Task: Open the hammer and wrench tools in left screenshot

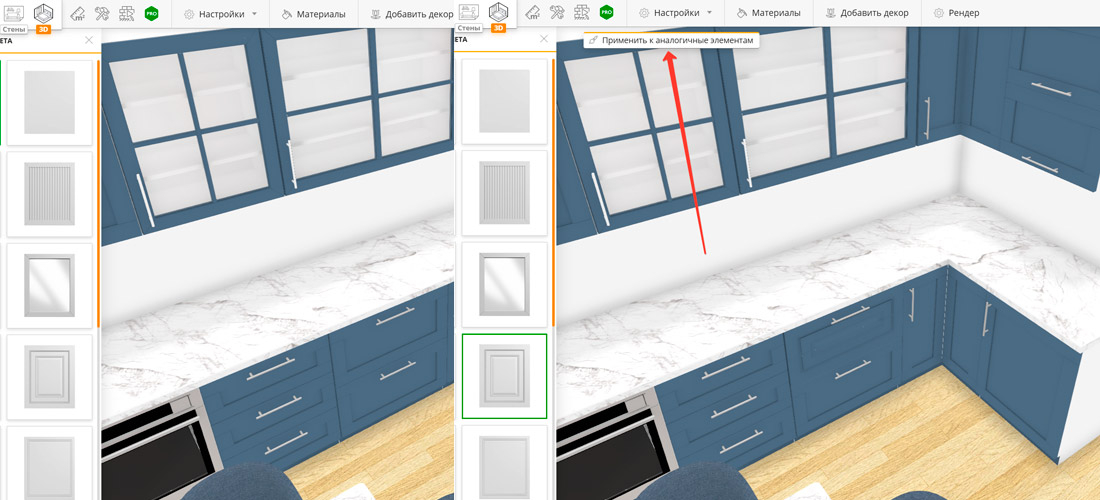Action: (102, 13)
